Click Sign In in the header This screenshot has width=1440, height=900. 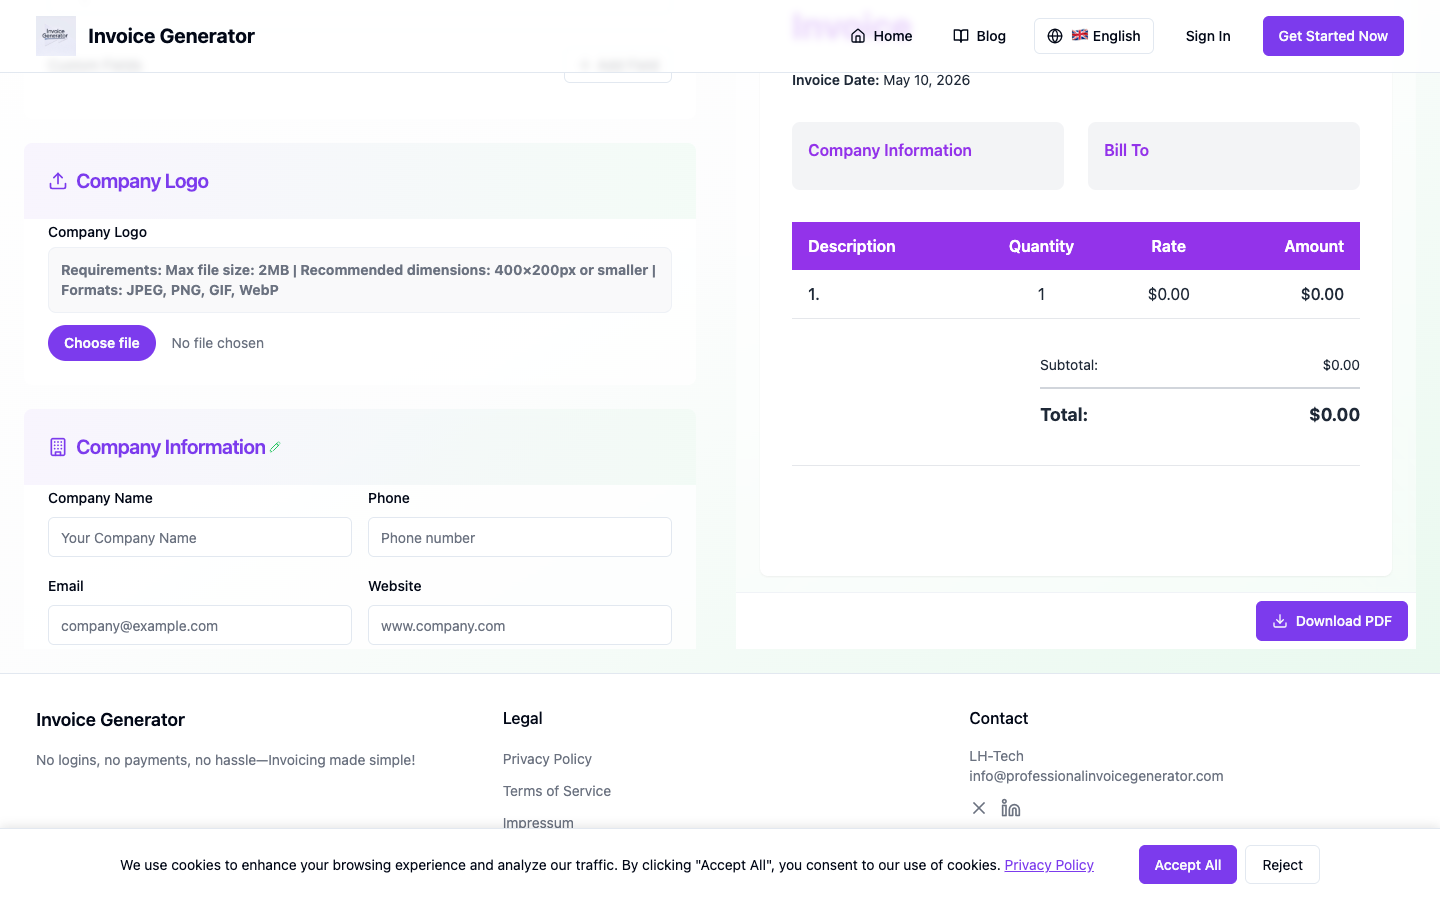coord(1208,36)
